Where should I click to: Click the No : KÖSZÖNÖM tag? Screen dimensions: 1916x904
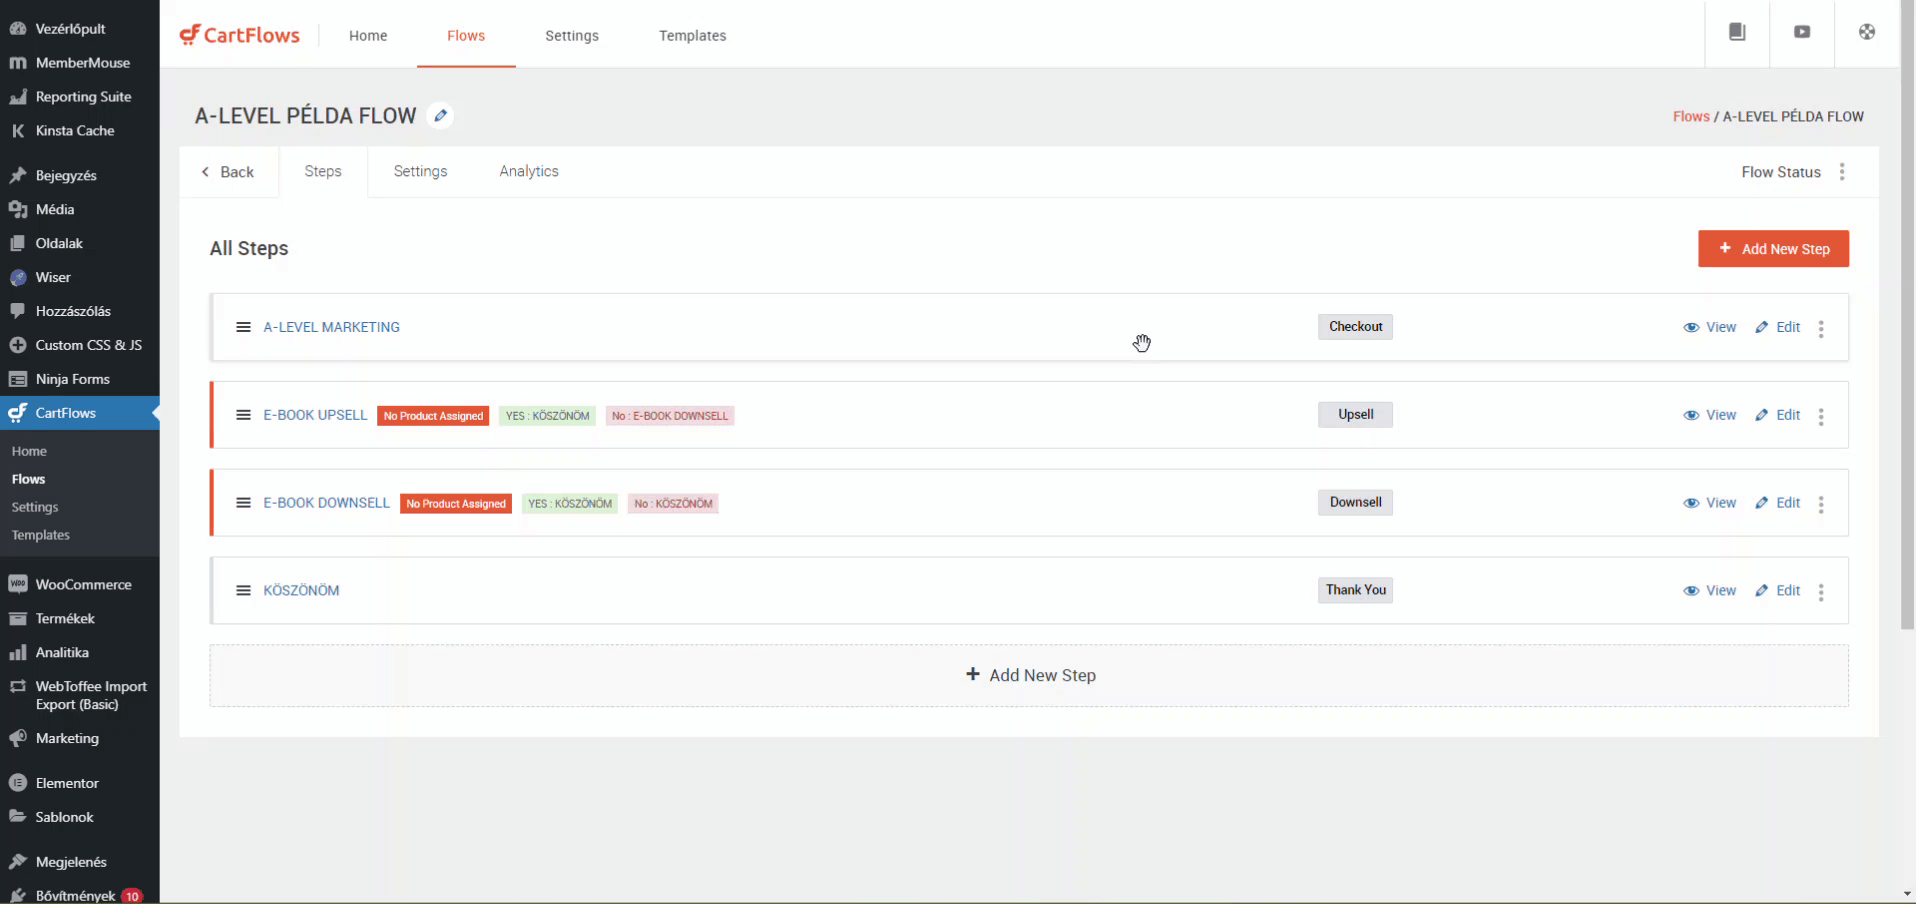tap(673, 504)
